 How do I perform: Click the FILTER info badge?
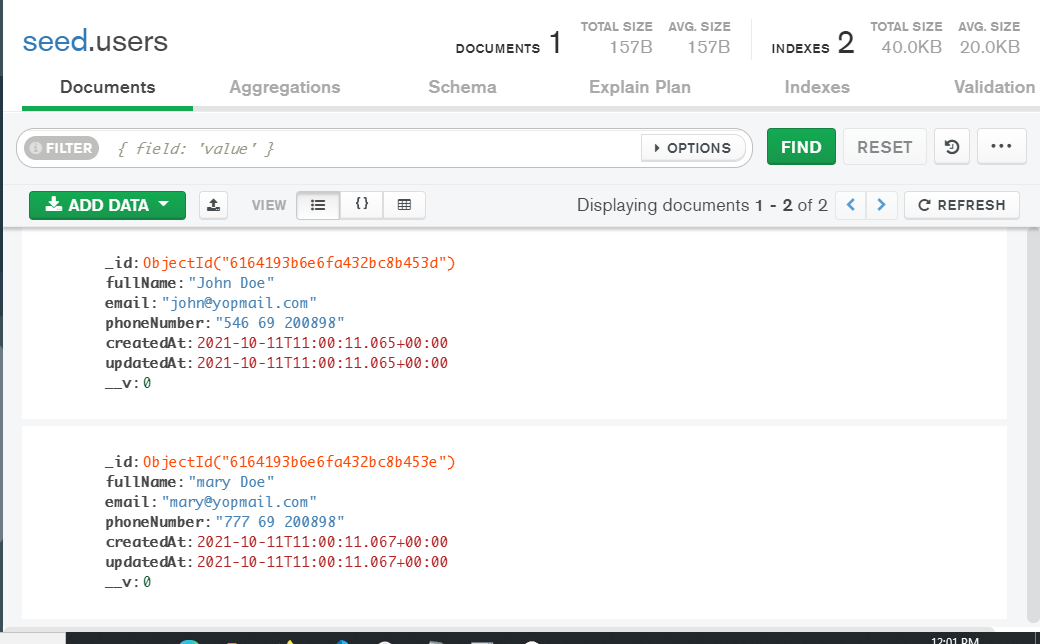coord(61,148)
